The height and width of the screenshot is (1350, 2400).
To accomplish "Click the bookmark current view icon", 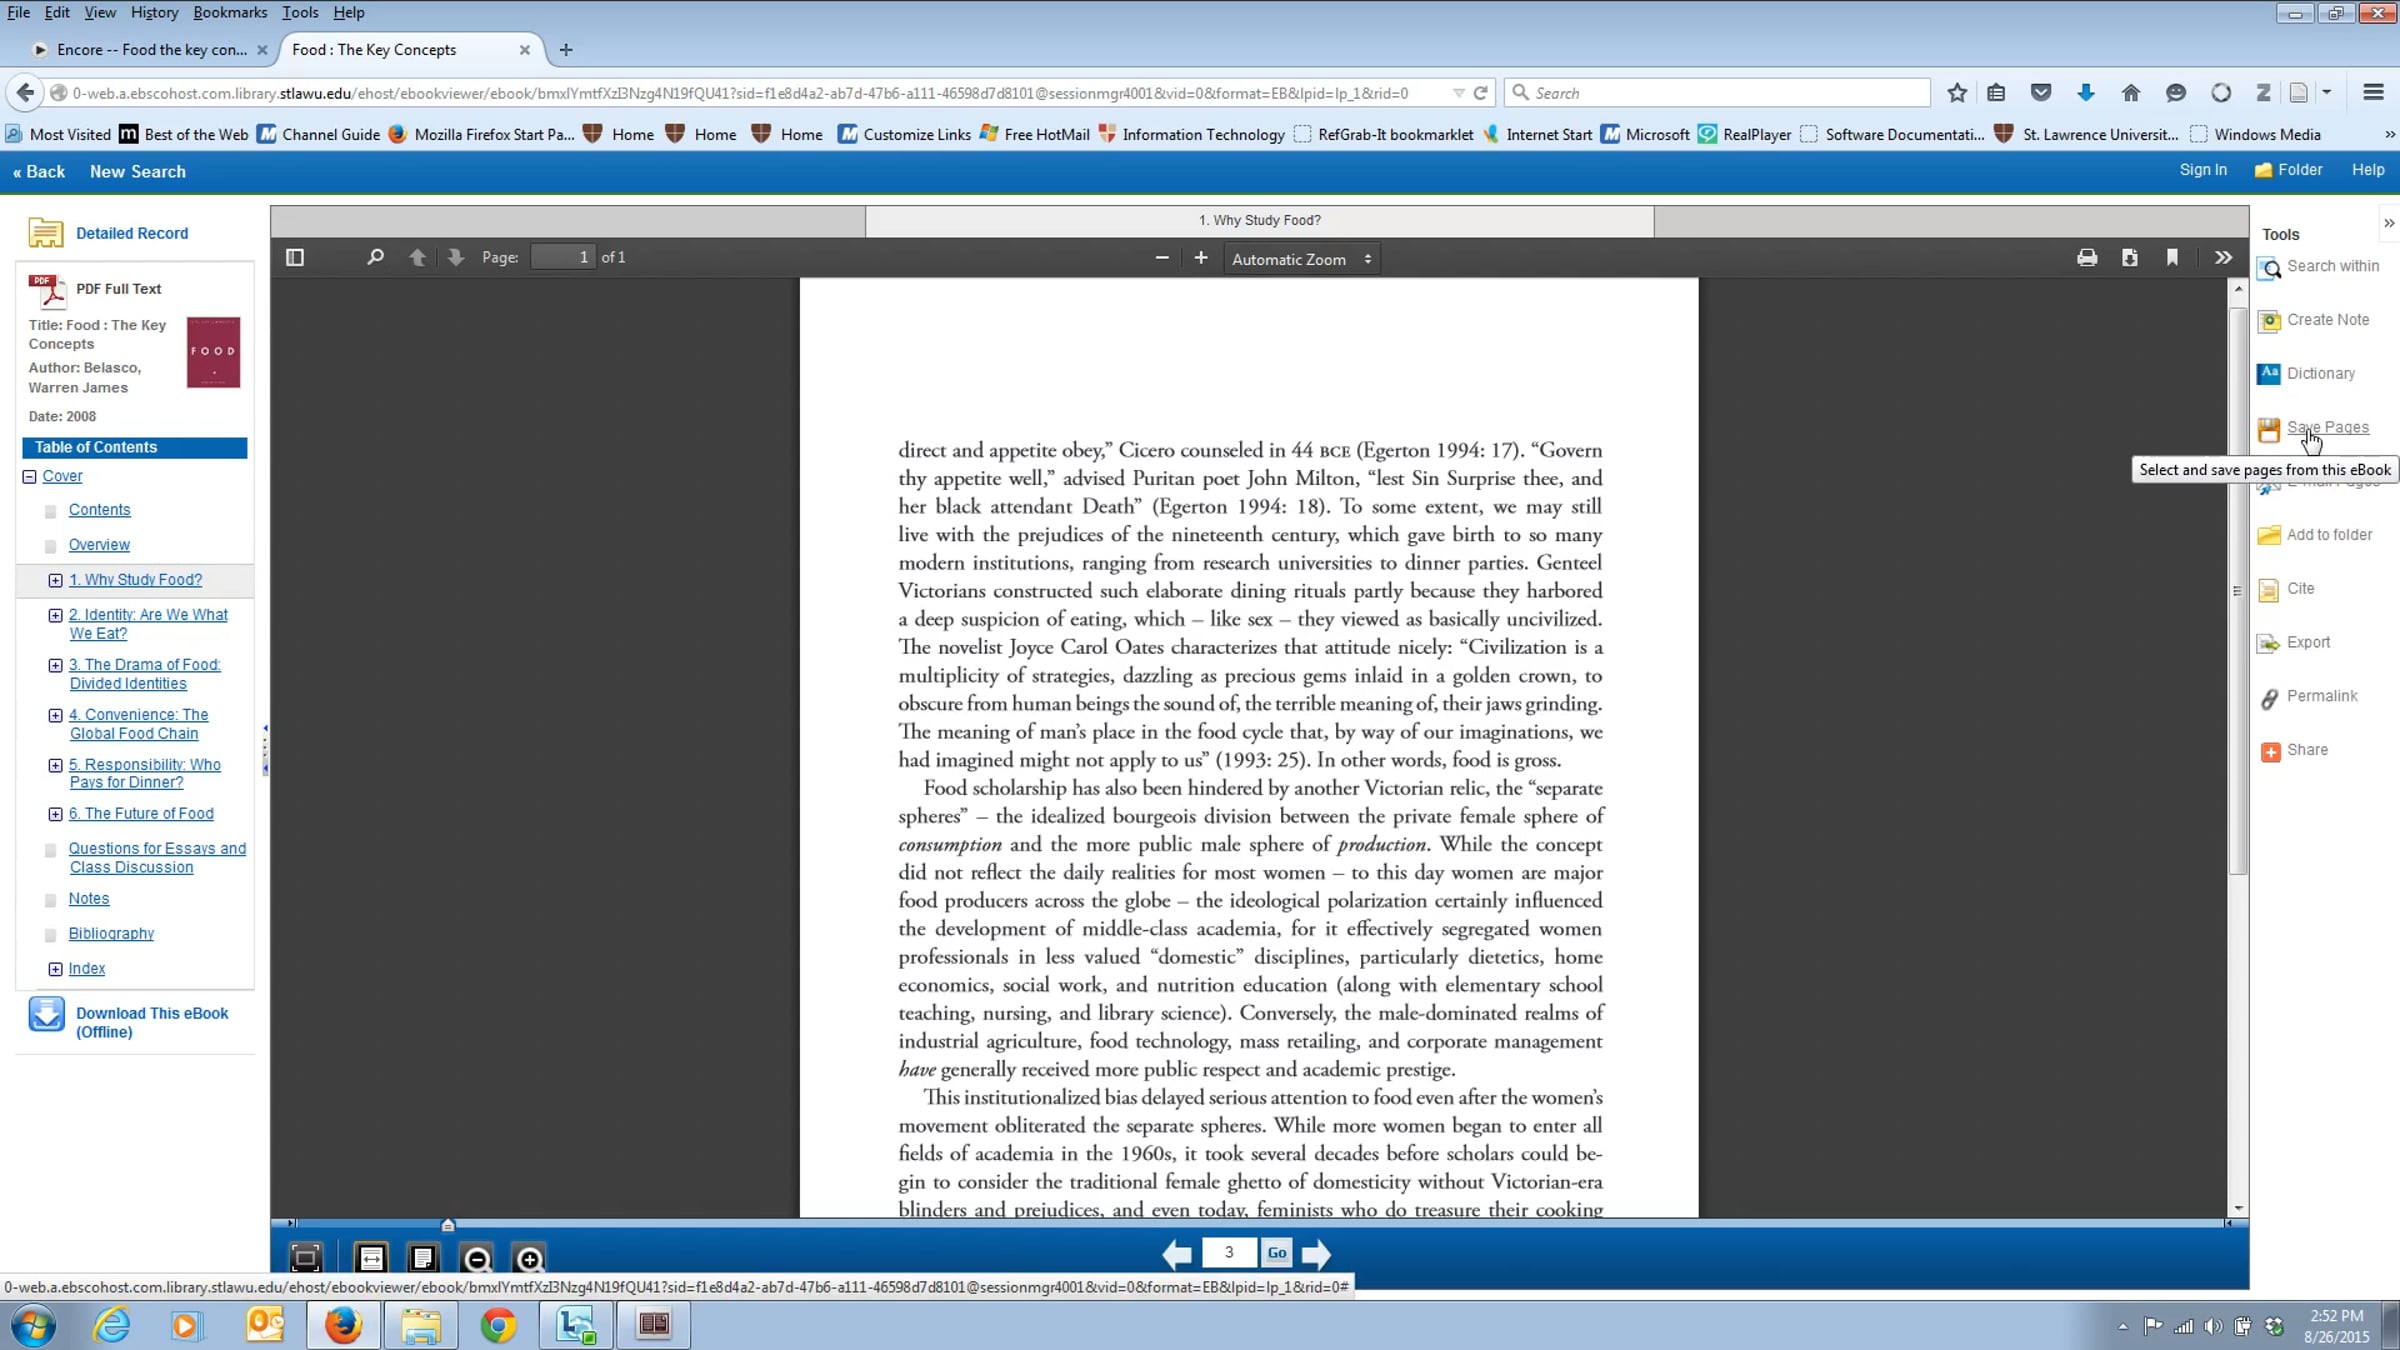I will (2172, 258).
